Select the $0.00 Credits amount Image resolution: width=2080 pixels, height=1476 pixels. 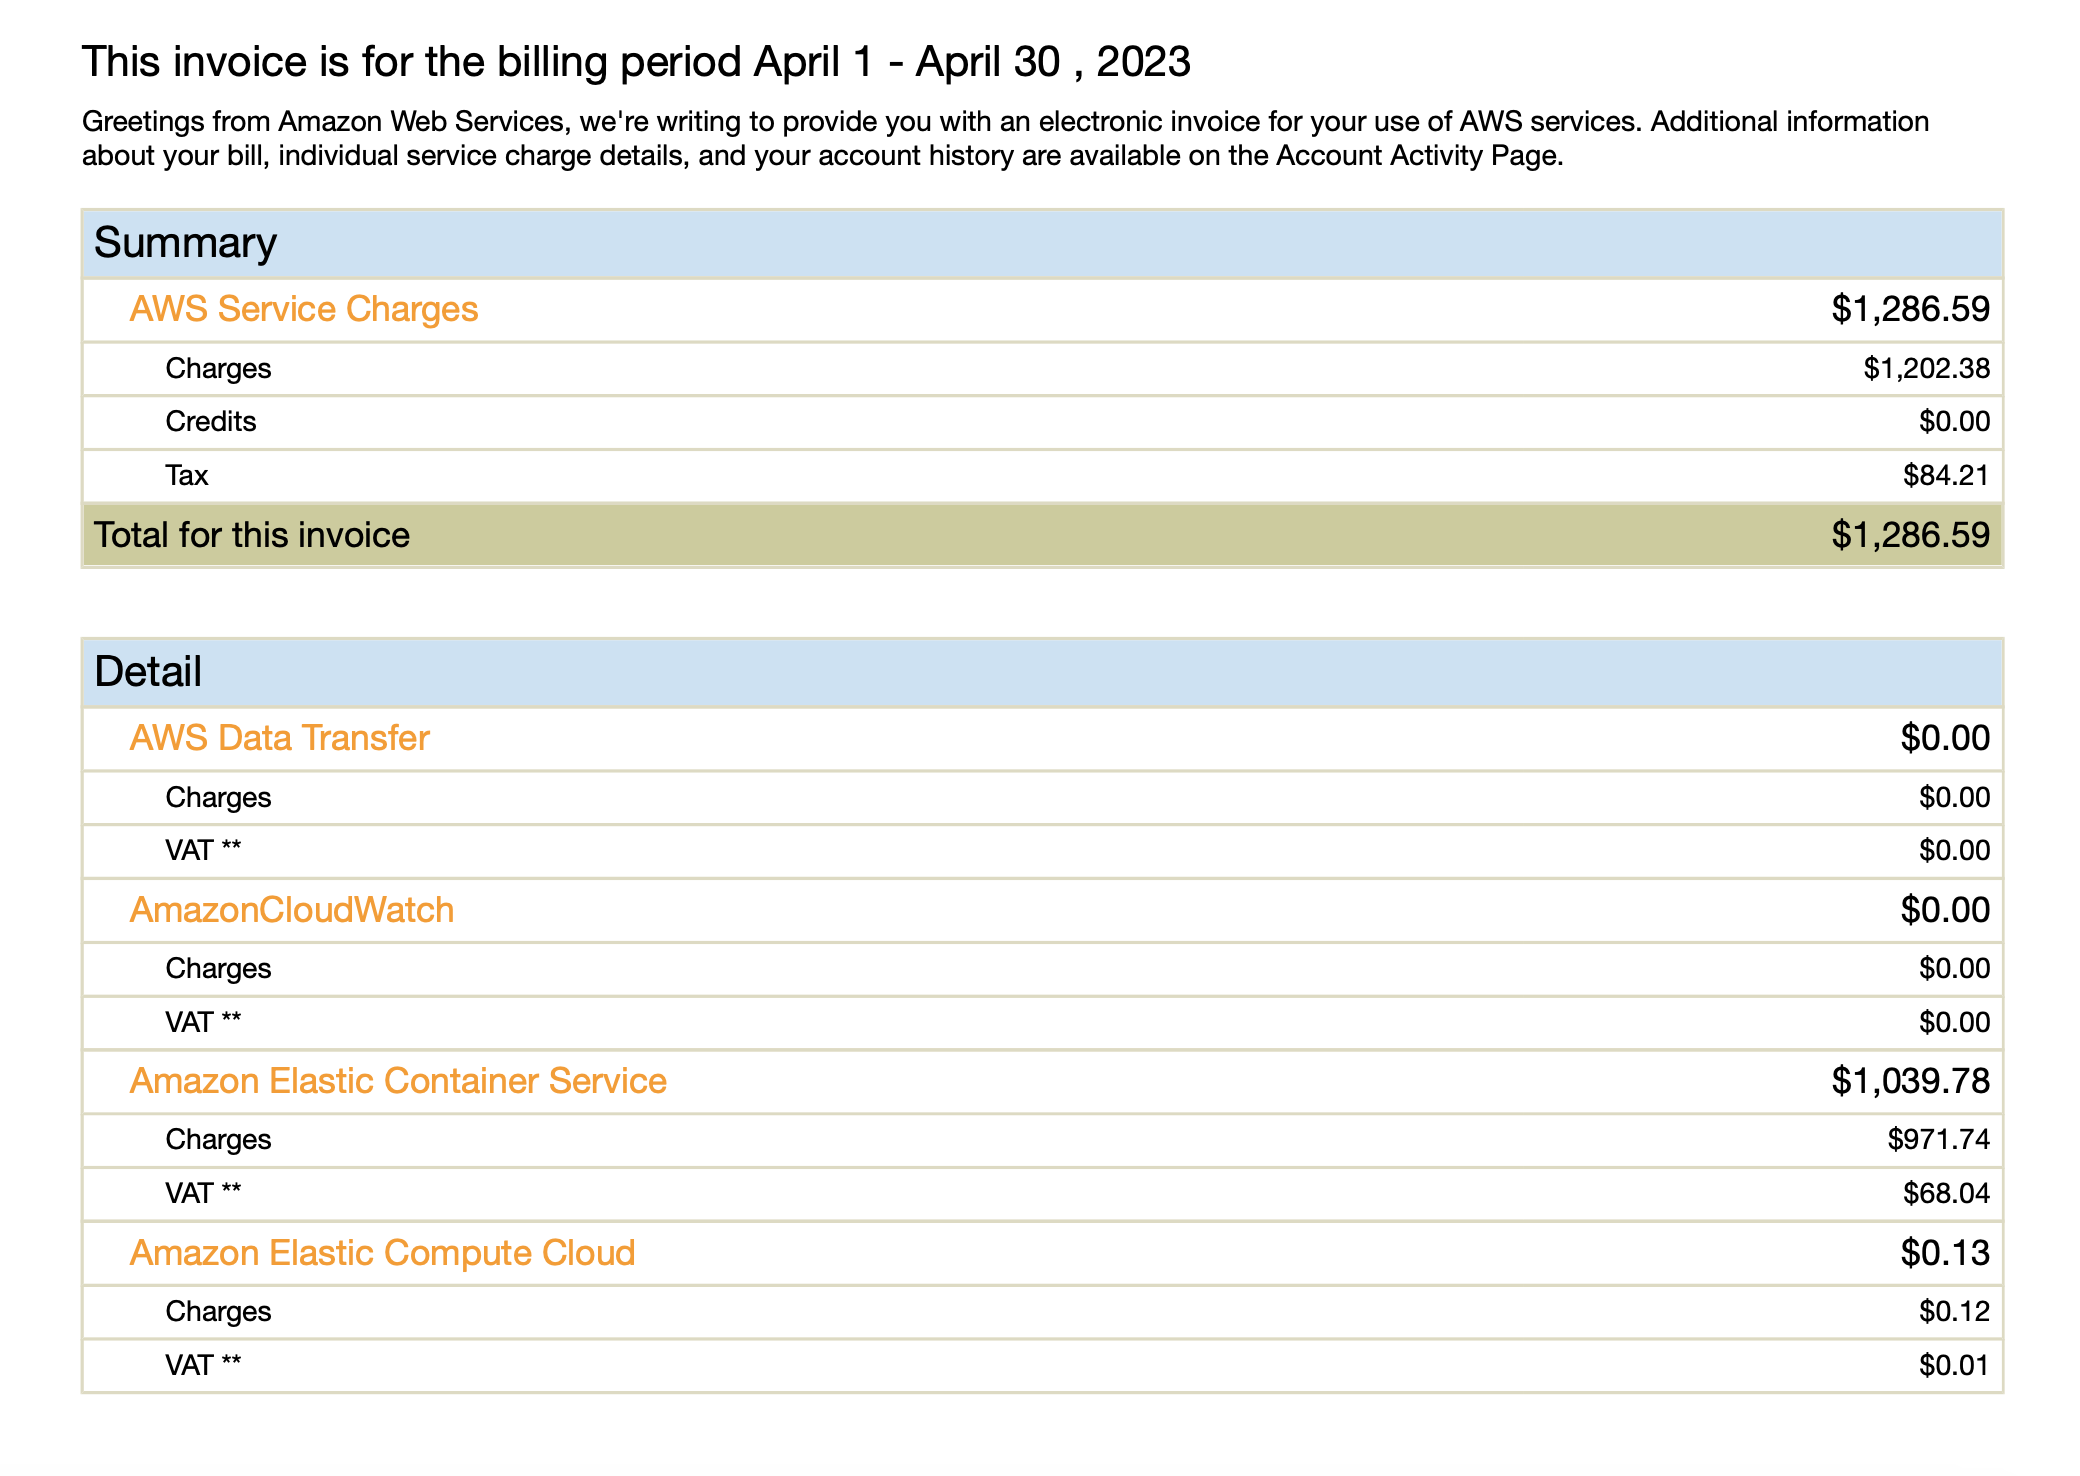click(1954, 422)
